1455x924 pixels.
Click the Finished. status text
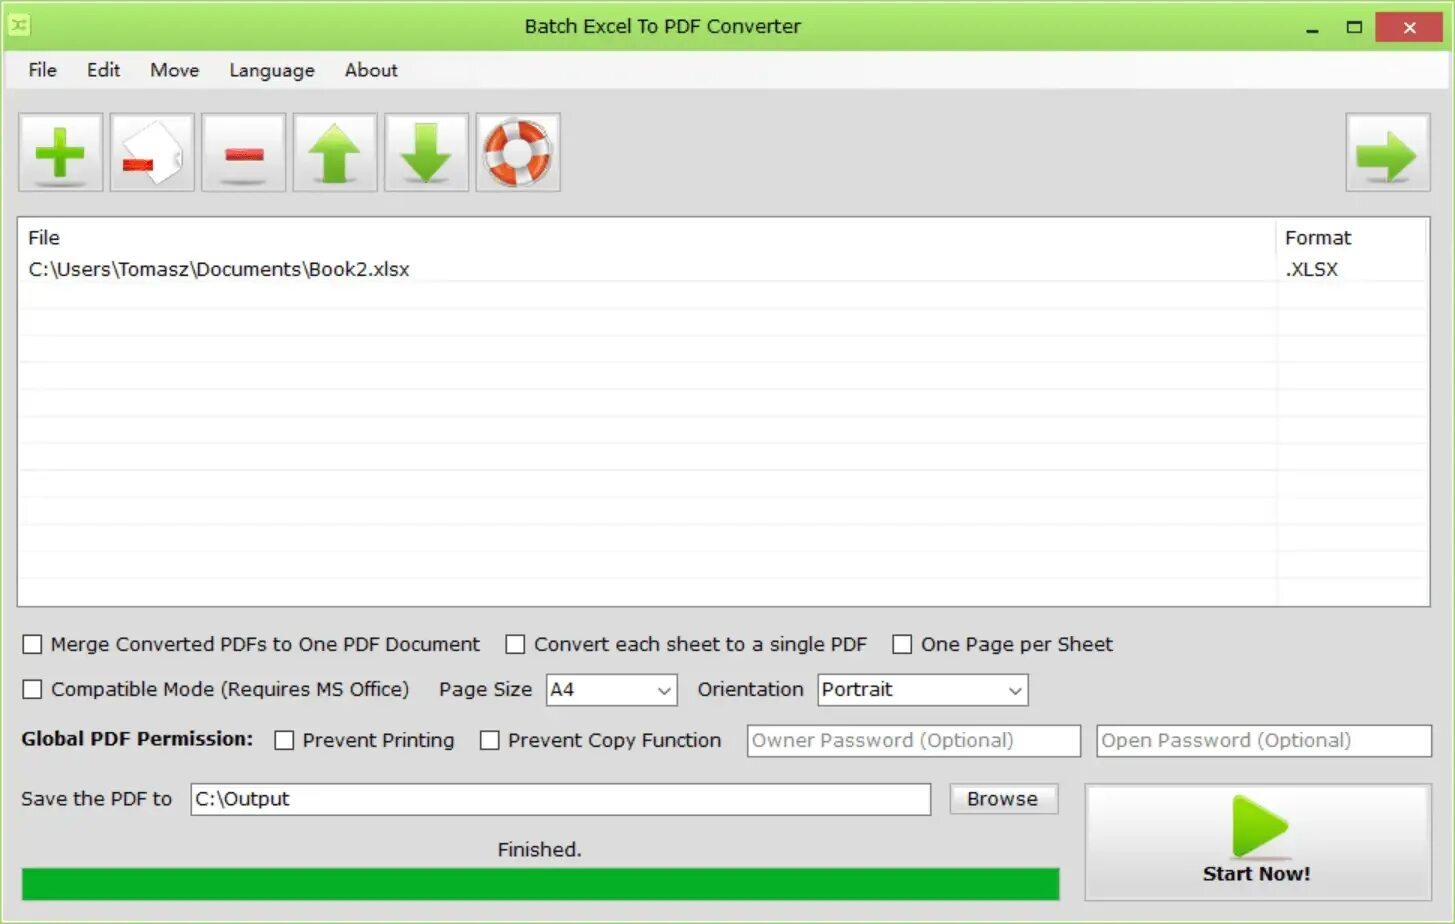[x=539, y=849]
